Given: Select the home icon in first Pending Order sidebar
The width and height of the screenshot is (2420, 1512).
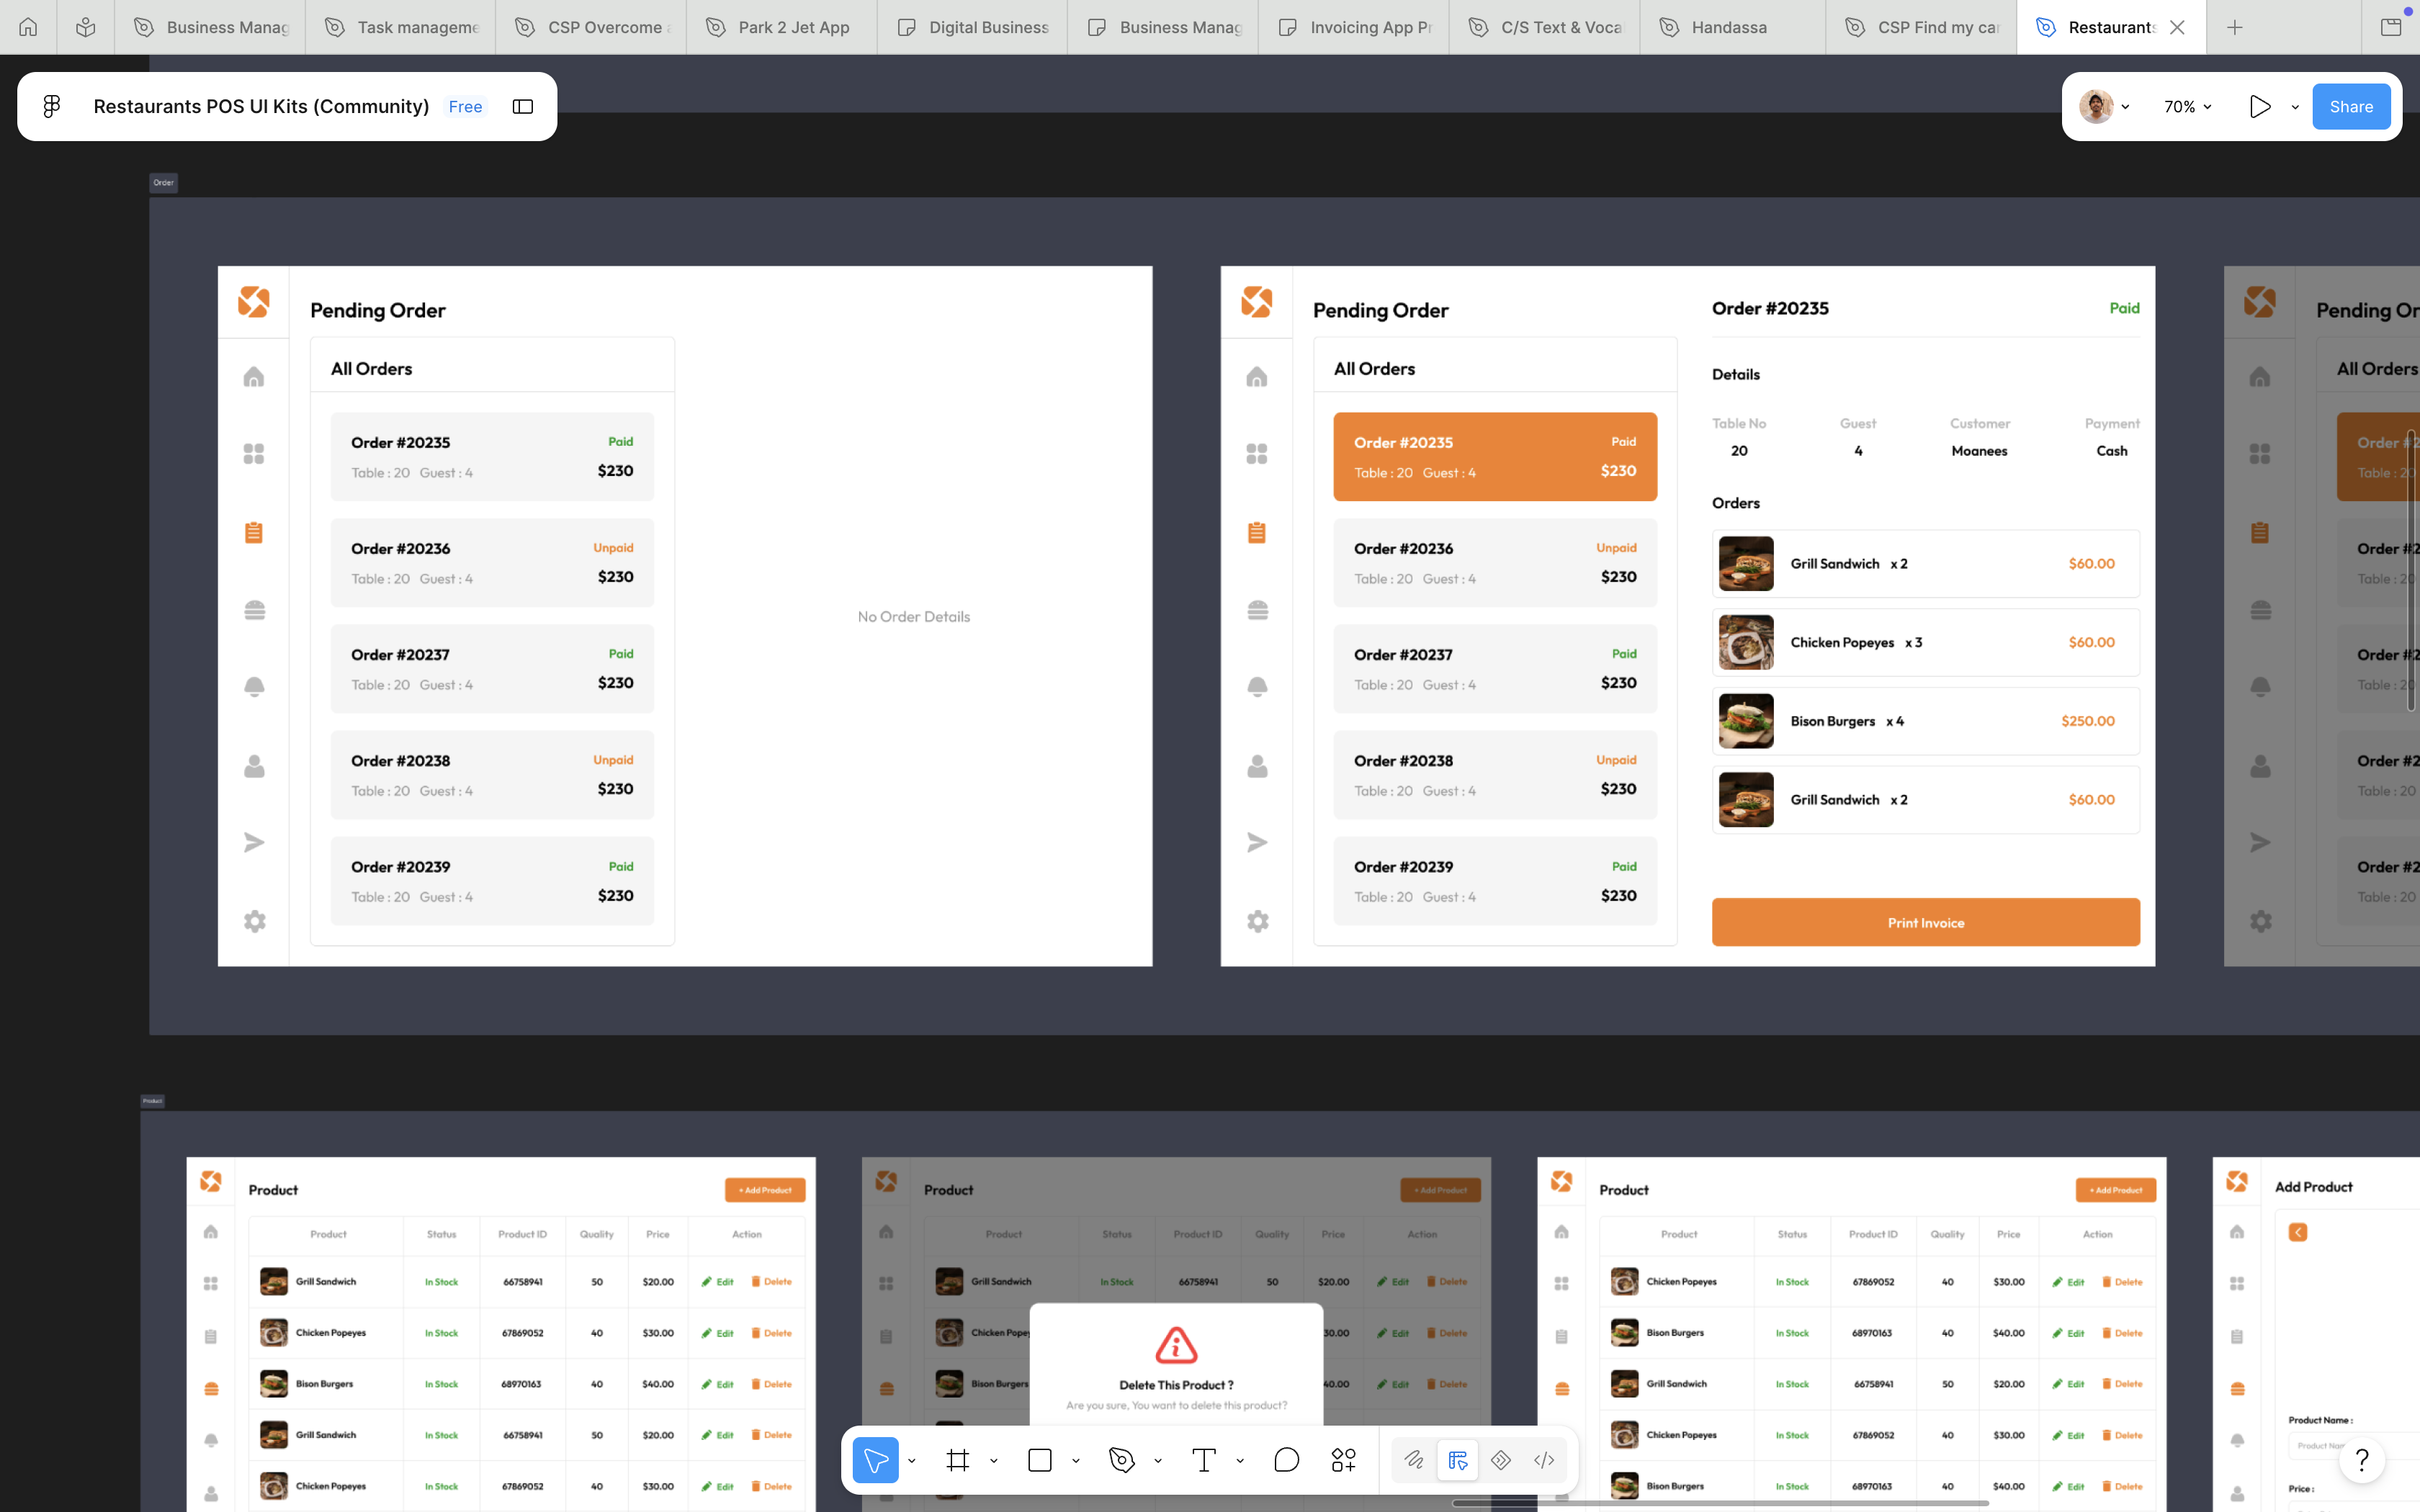Looking at the screenshot, I should pyautogui.click(x=254, y=376).
